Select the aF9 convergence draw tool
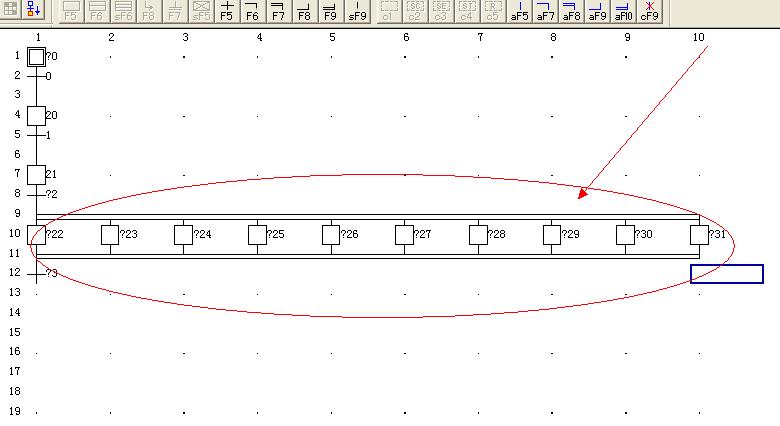This screenshot has width=780, height=426. 597,10
